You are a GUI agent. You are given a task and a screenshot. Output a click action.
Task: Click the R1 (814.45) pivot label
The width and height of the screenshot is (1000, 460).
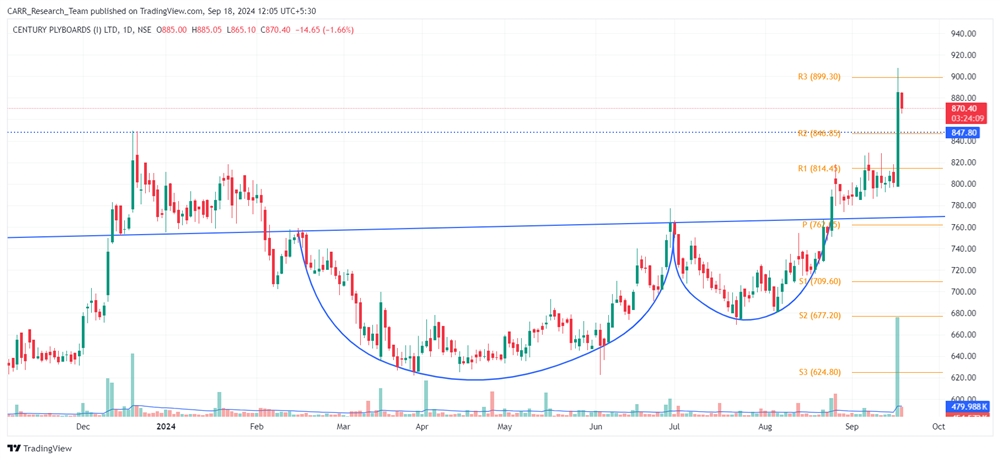point(819,168)
